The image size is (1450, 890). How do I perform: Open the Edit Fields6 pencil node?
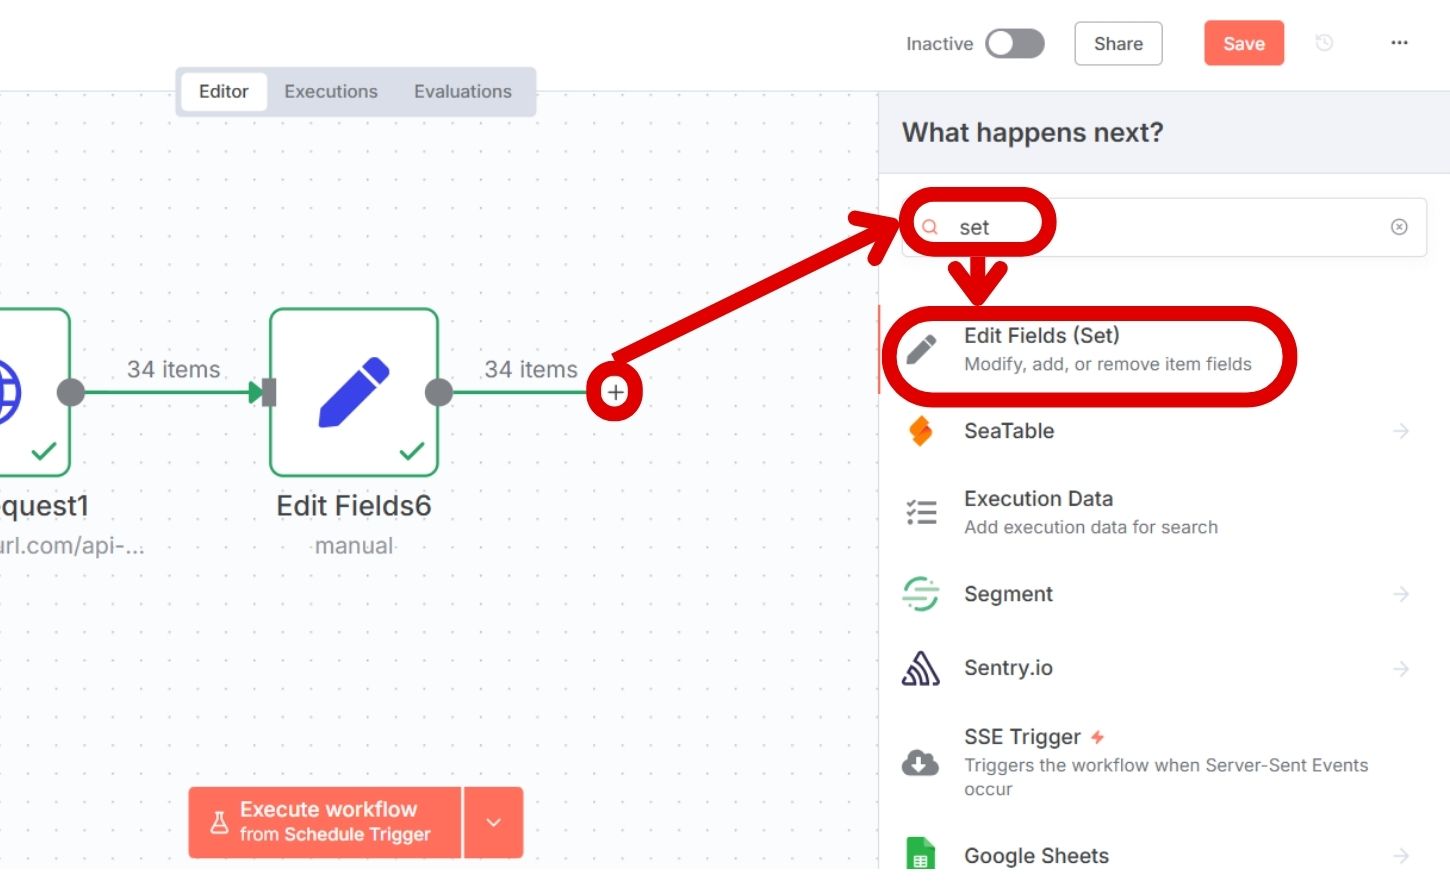[354, 392]
